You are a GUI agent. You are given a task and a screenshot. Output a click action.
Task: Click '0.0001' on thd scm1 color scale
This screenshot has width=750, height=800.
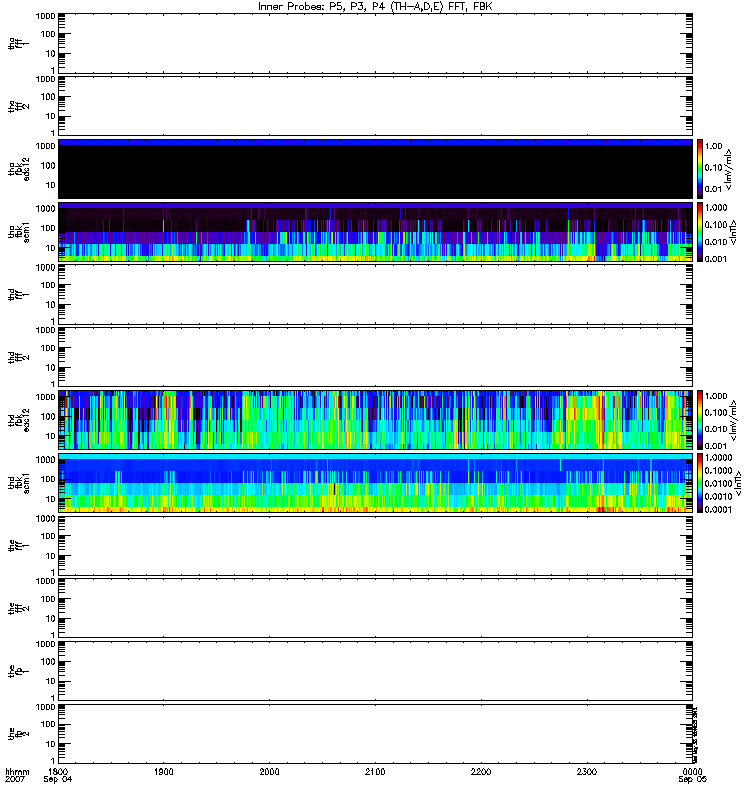718,509
